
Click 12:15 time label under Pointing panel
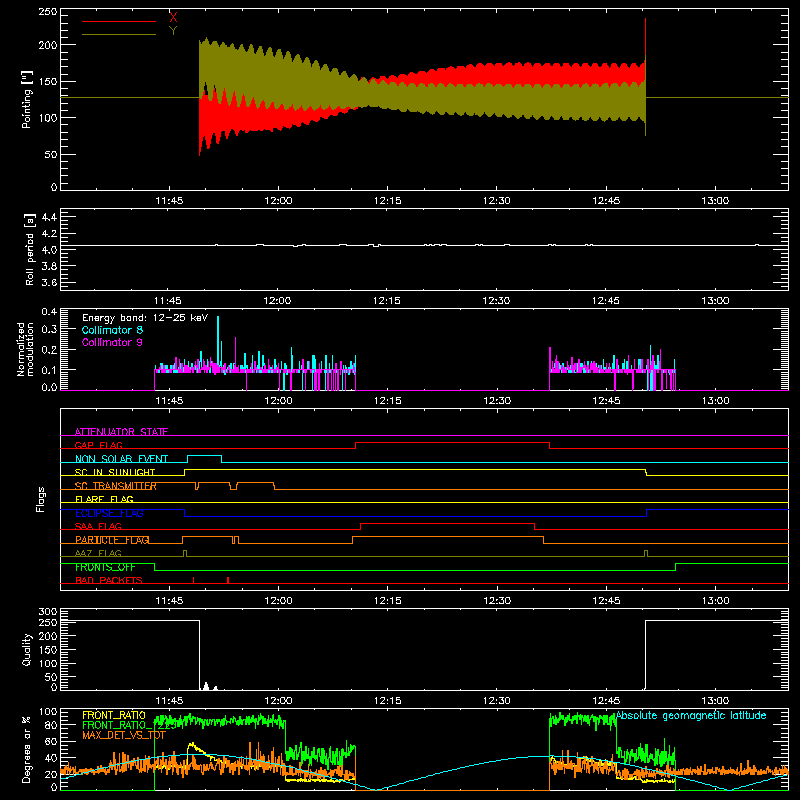point(387,201)
